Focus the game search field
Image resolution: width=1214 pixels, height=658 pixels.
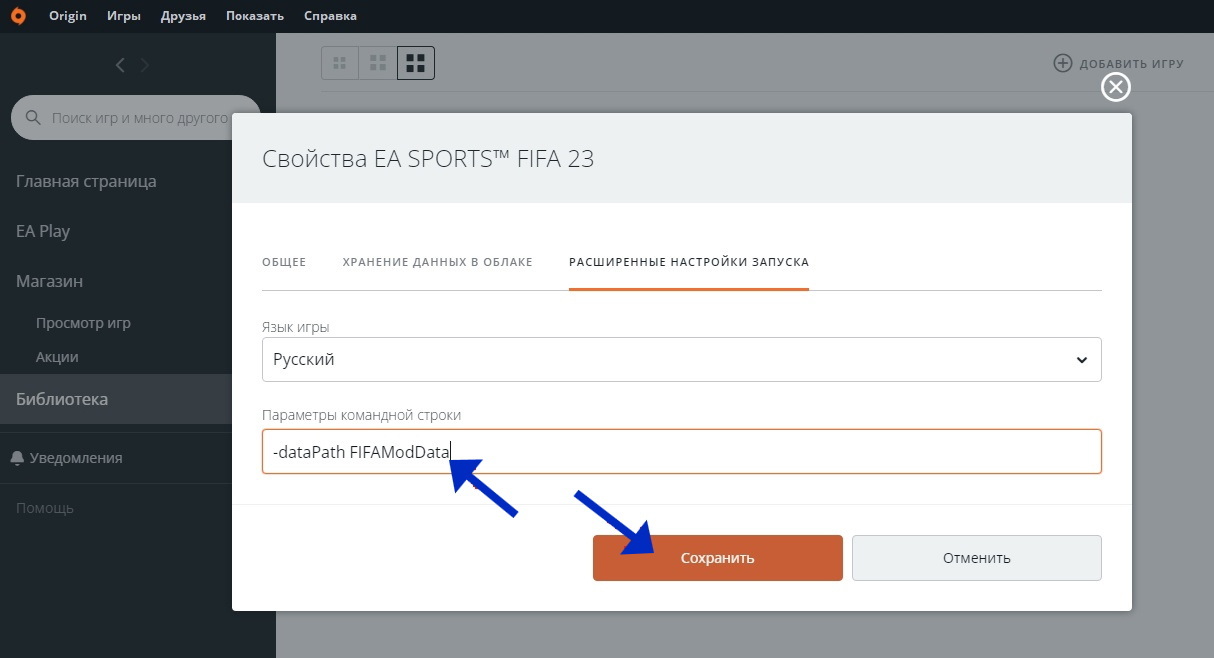point(135,118)
